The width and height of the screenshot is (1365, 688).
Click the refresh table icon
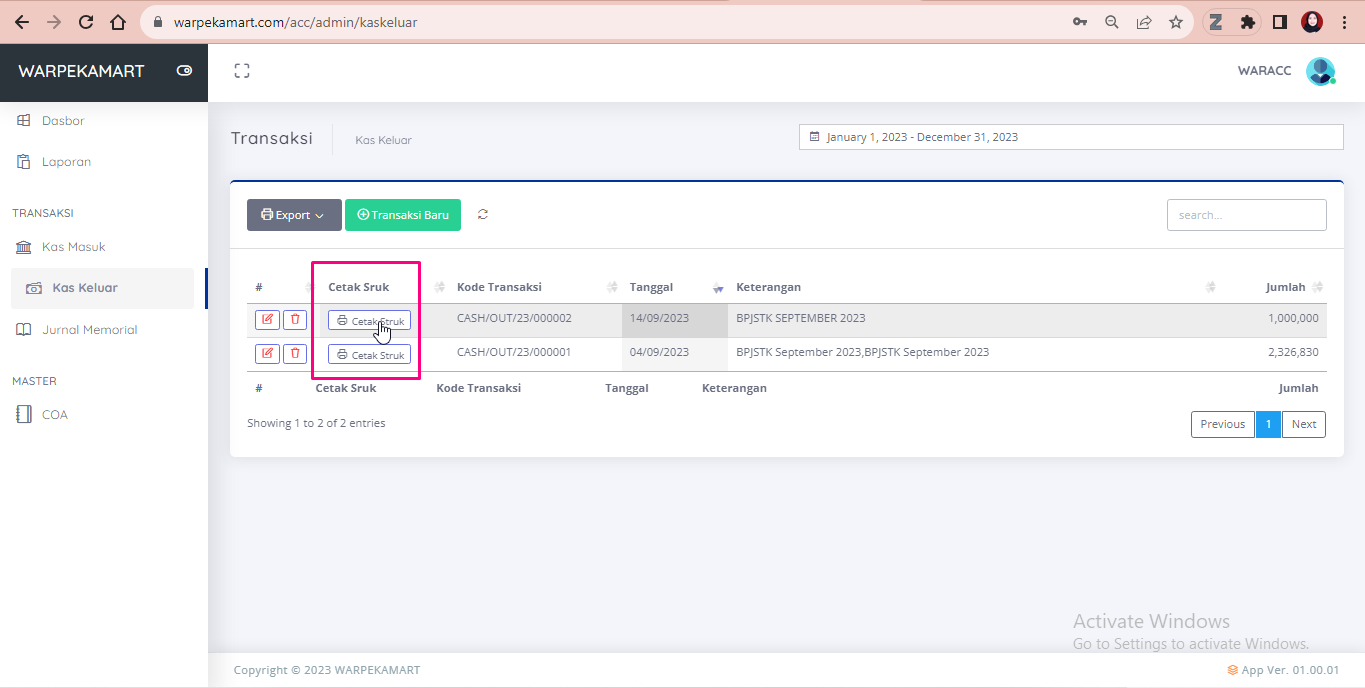(483, 214)
